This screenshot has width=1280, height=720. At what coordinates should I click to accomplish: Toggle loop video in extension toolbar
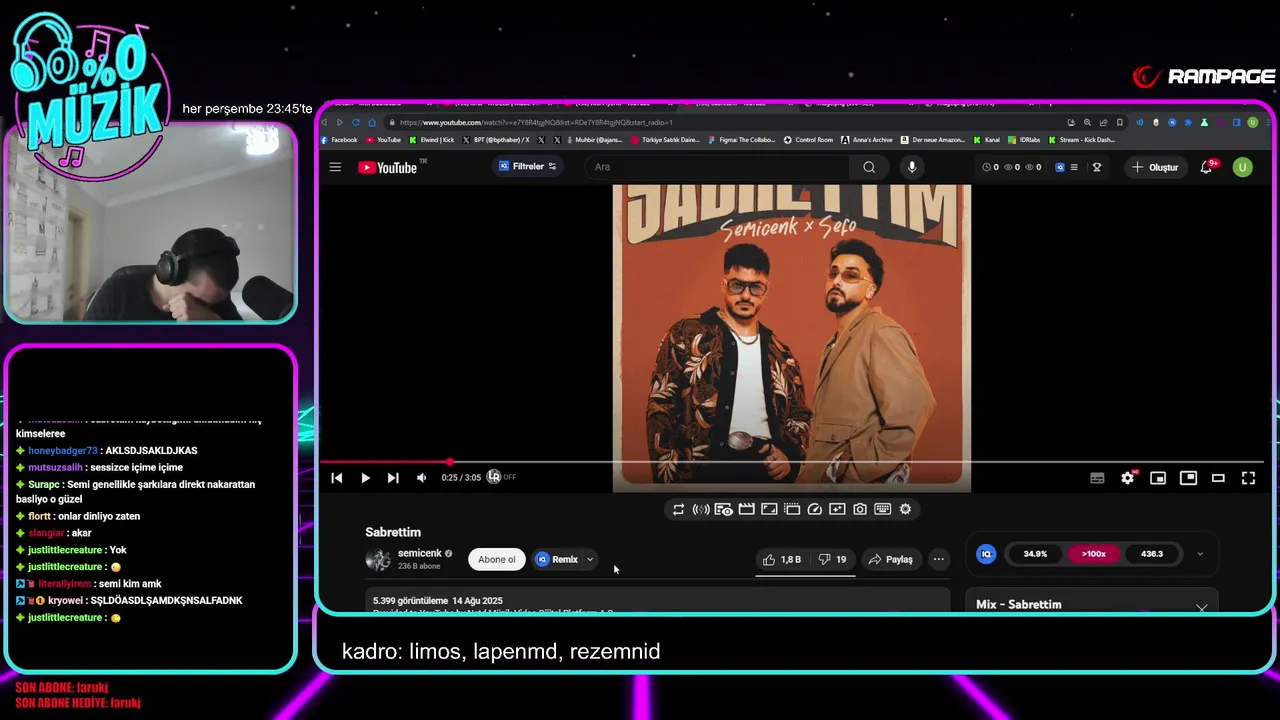coord(678,509)
